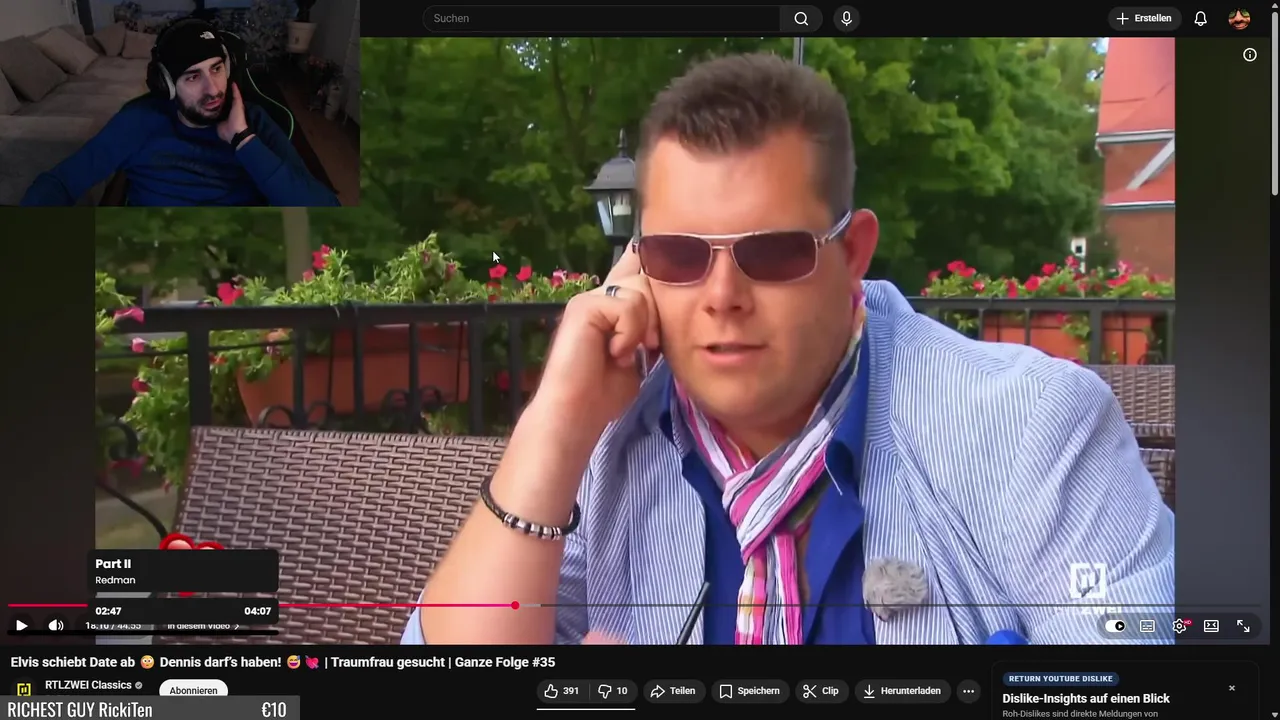
Task: Enter fullscreen with the expand arrows icon
Action: [1243, 626]
